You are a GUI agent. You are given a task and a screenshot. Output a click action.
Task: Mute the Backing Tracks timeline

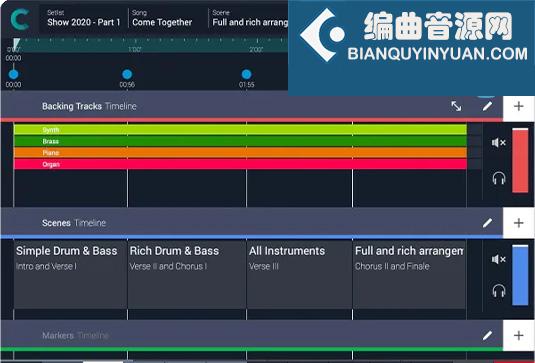click(498, 143)
